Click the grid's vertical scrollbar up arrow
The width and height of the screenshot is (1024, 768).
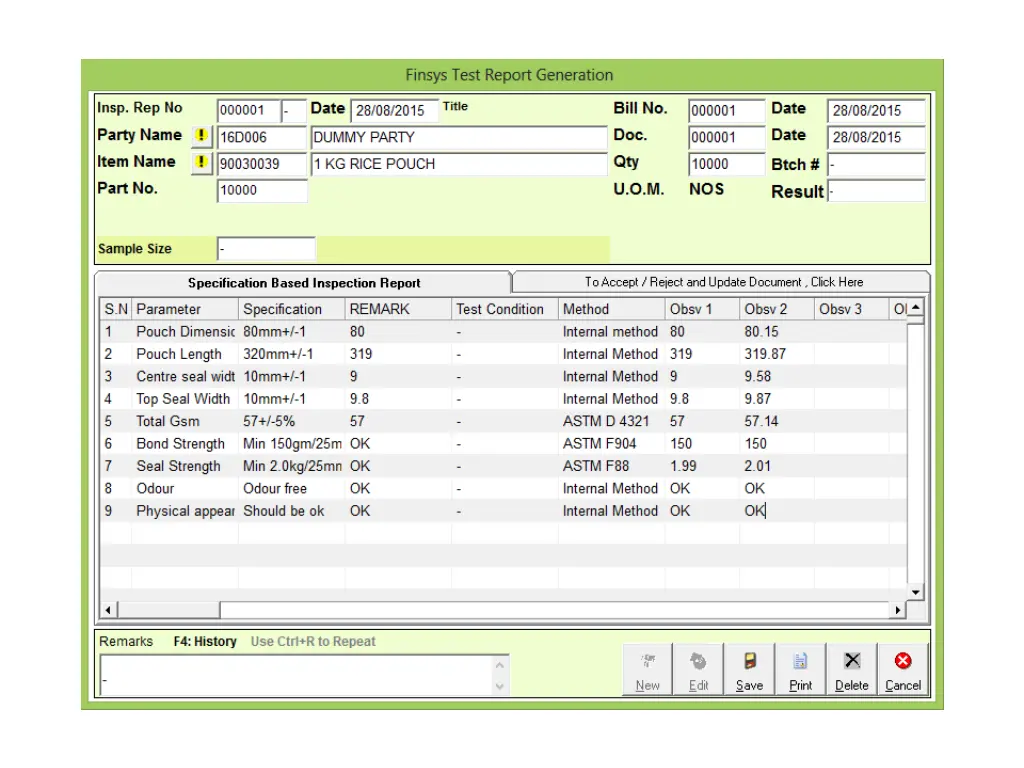pos(916,307)
